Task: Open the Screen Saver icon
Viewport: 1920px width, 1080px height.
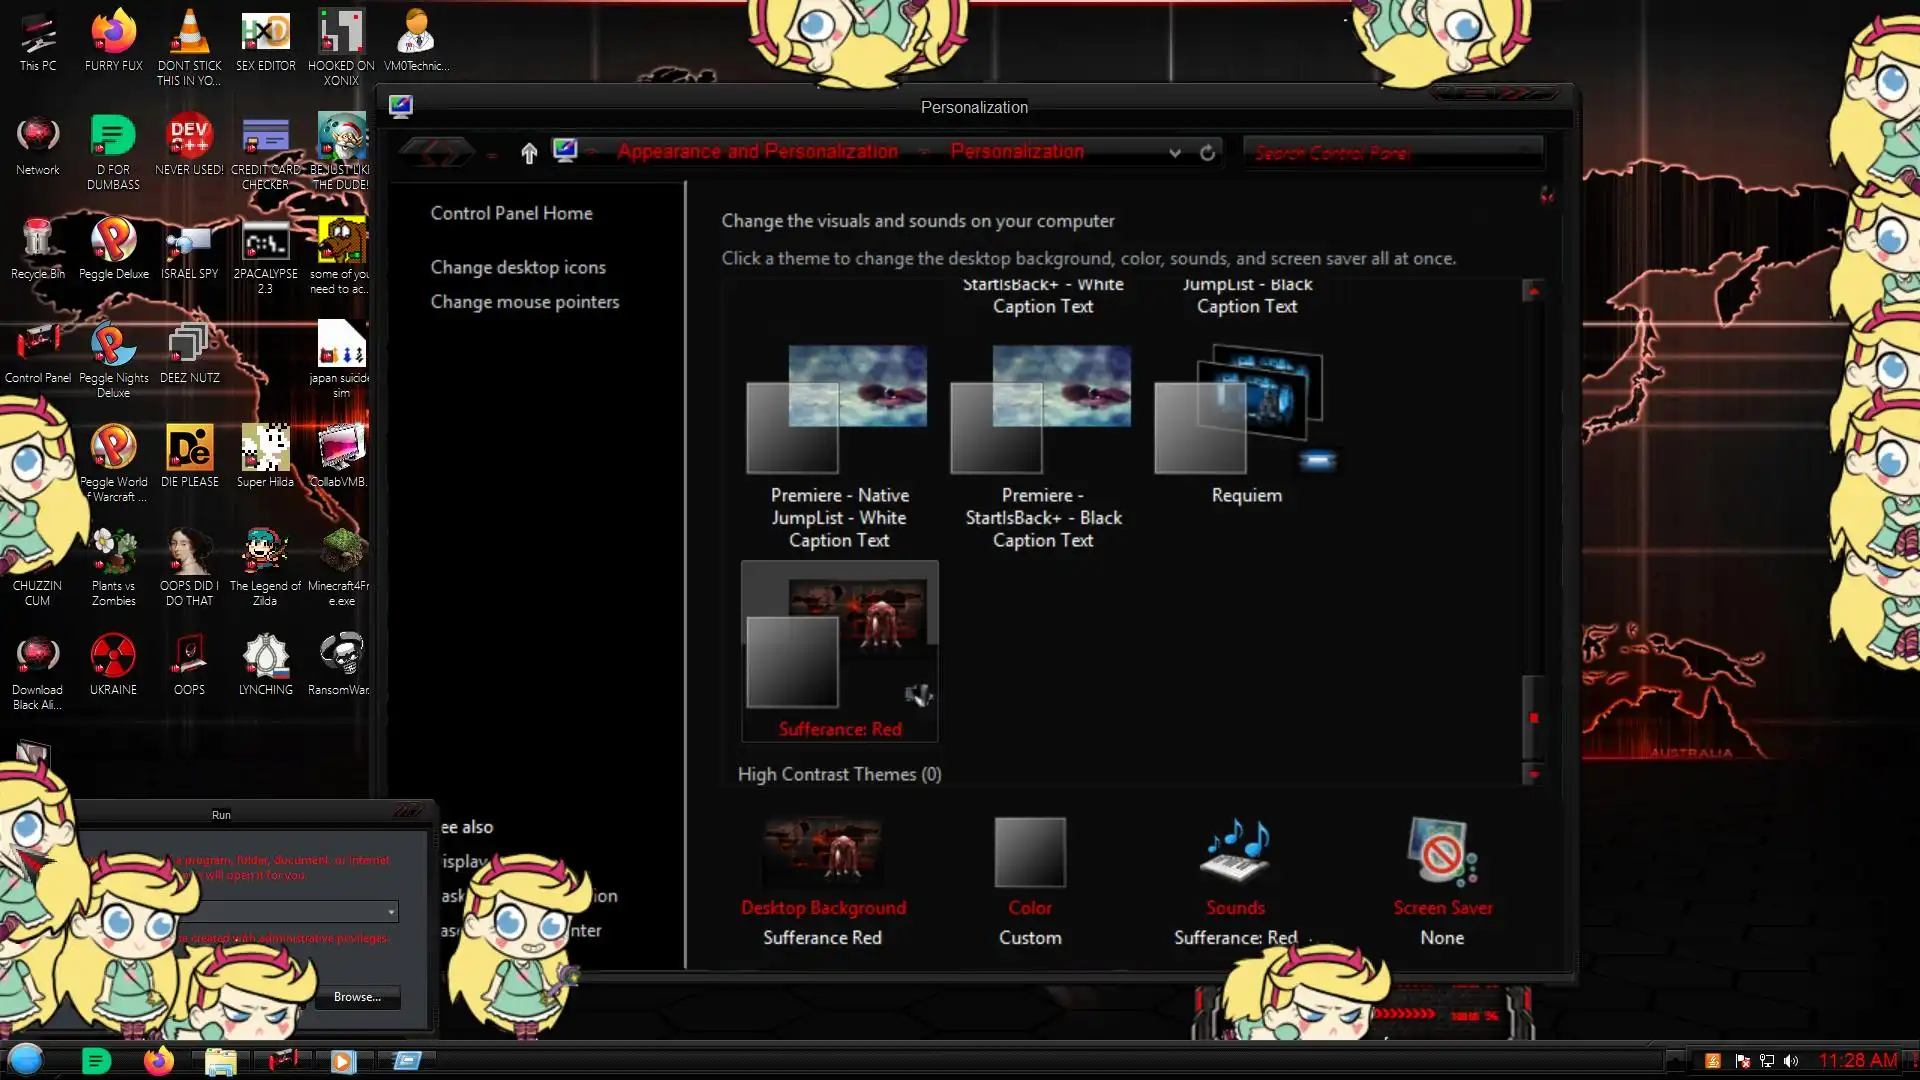Action: coord(1441,852)
